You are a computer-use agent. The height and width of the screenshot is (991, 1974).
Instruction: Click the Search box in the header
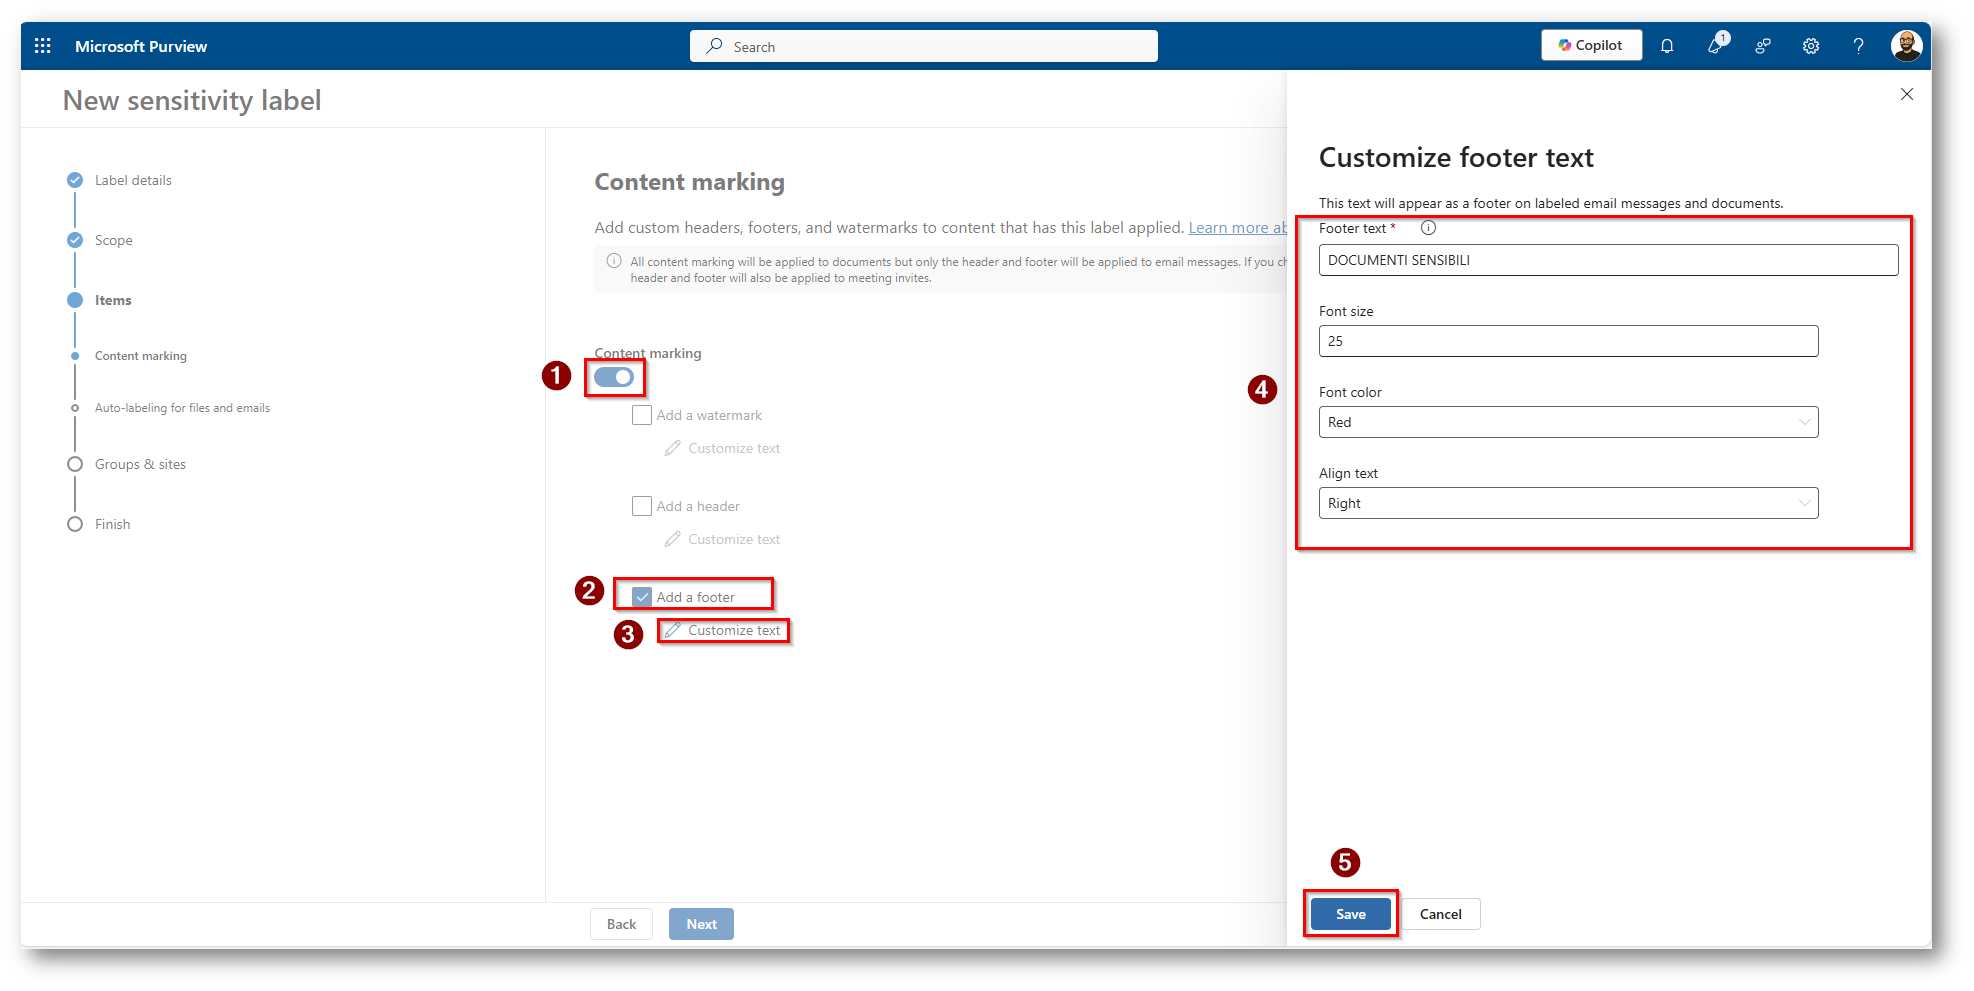[x=924, y=46]
